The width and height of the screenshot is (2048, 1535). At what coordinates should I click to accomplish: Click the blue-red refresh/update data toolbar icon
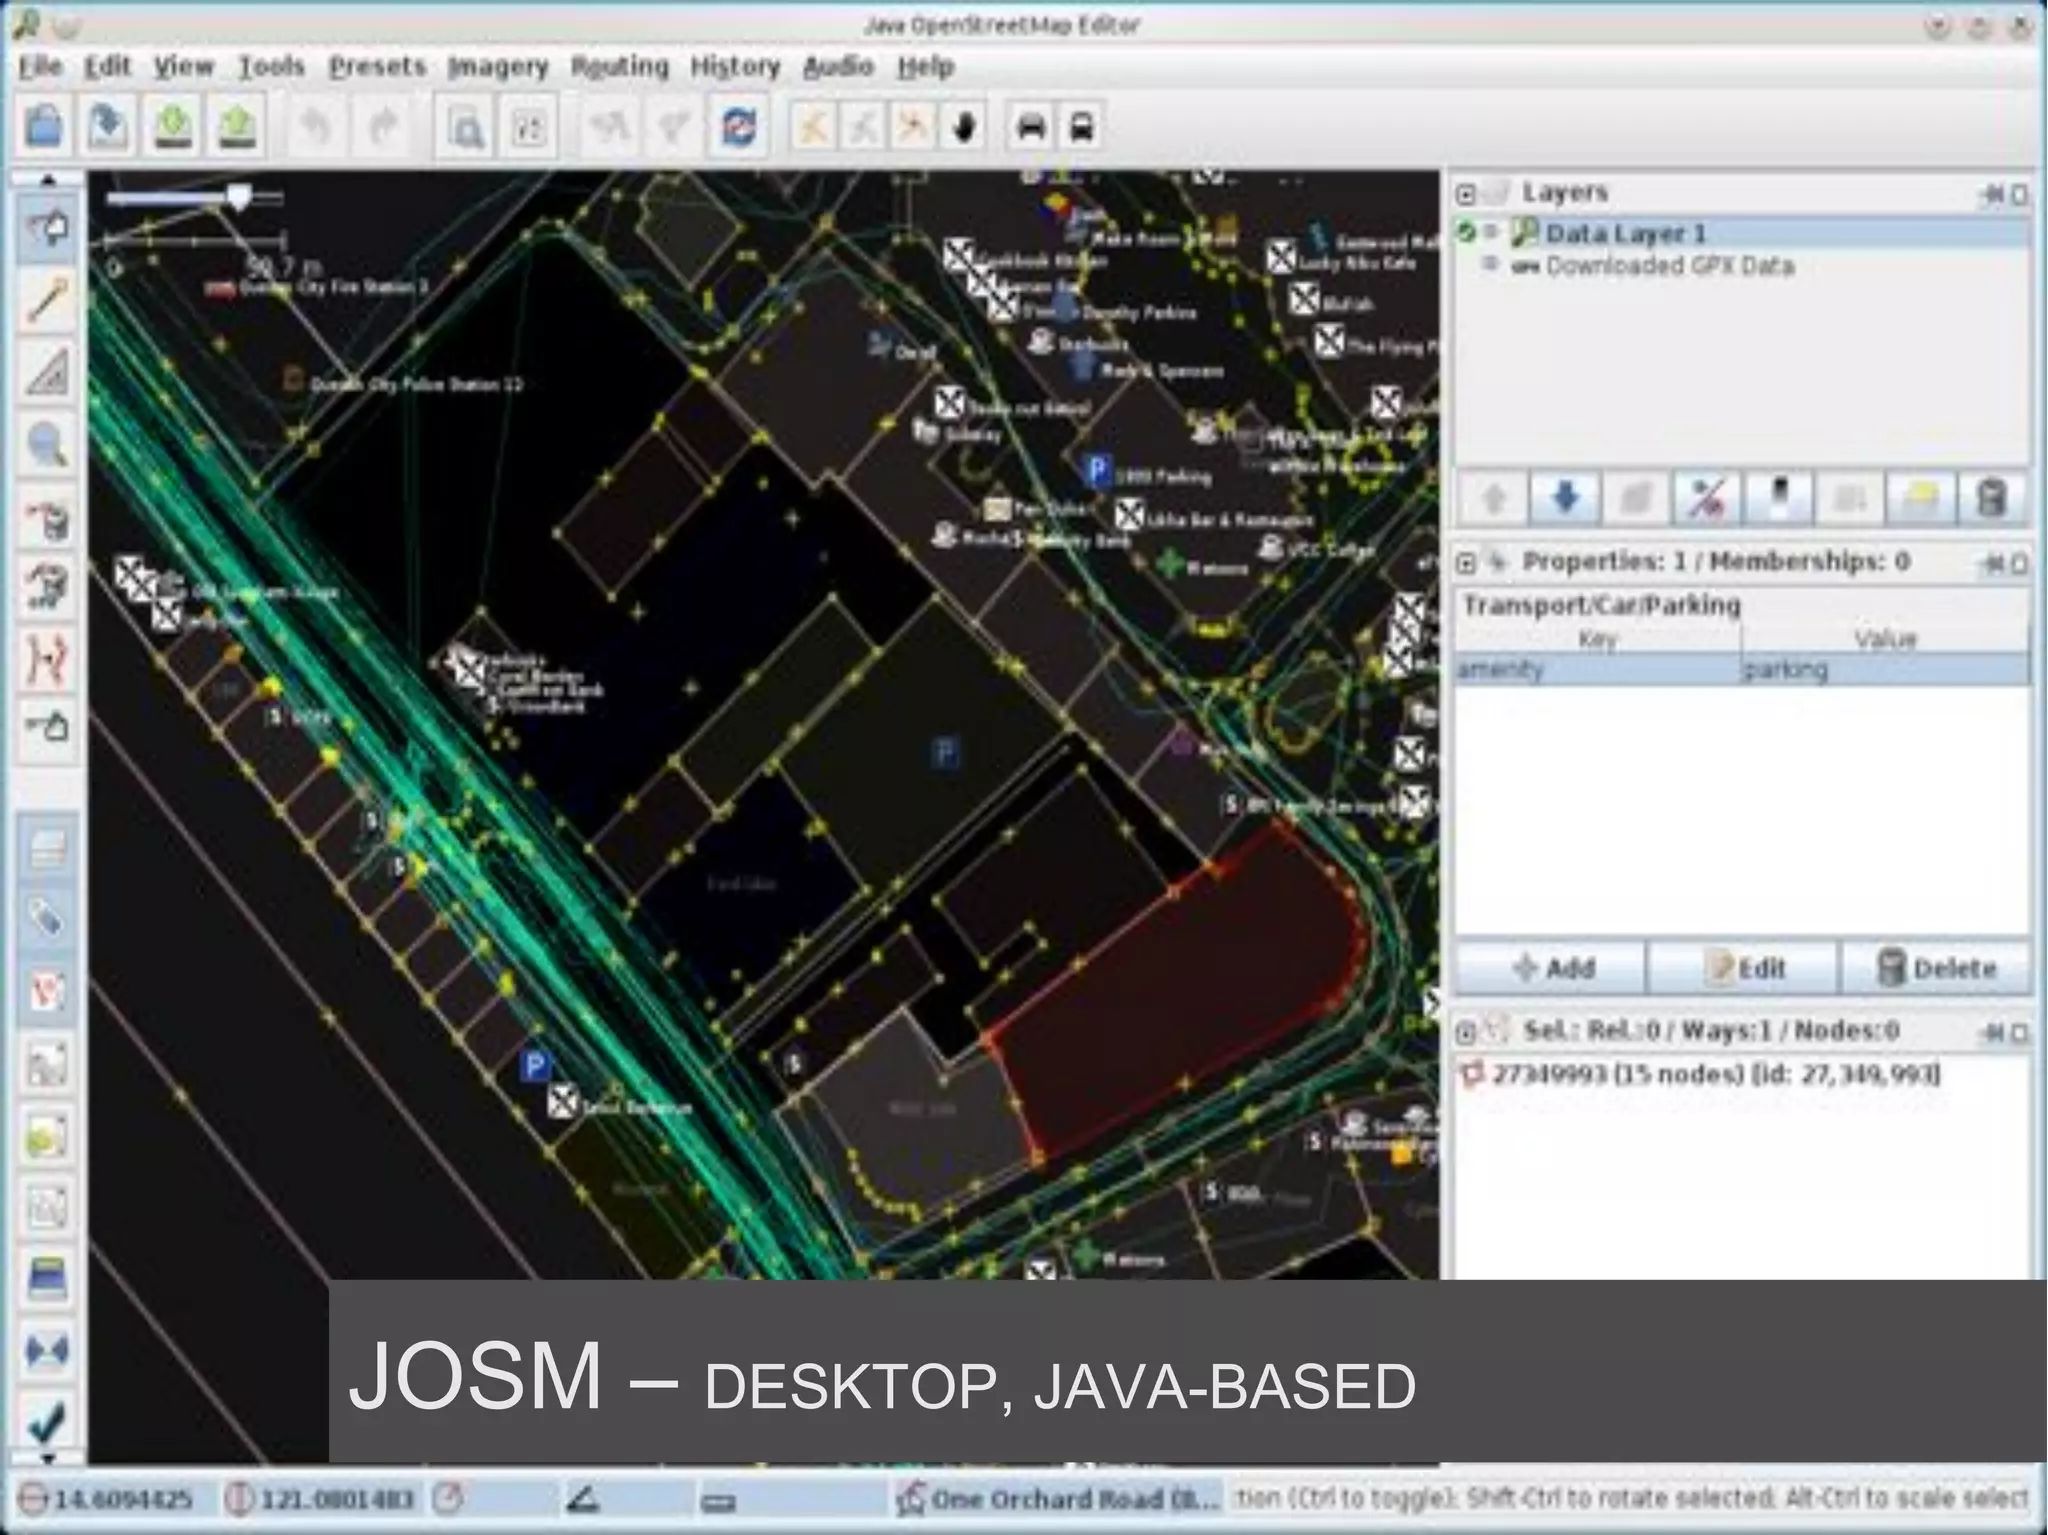738,128
